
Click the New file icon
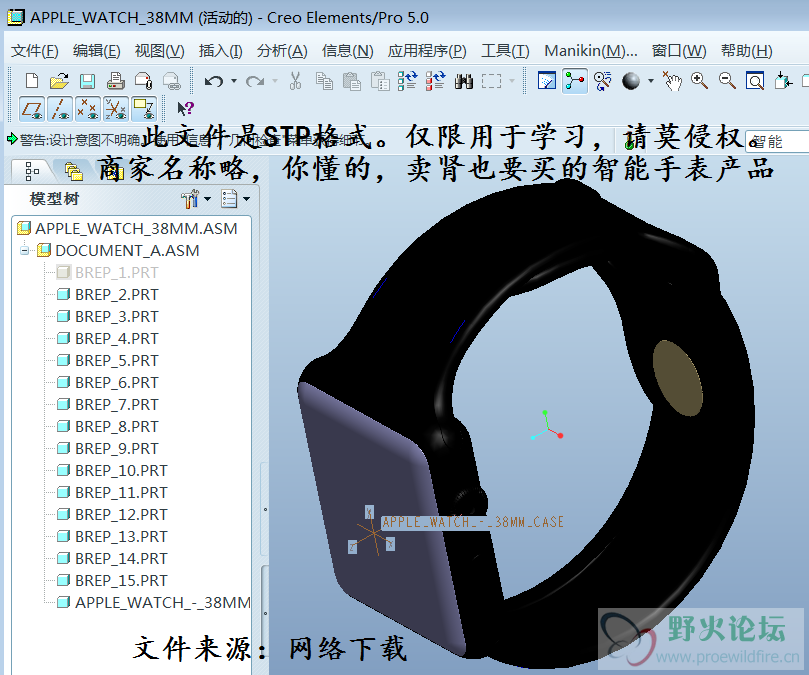[x=32, y=81]
